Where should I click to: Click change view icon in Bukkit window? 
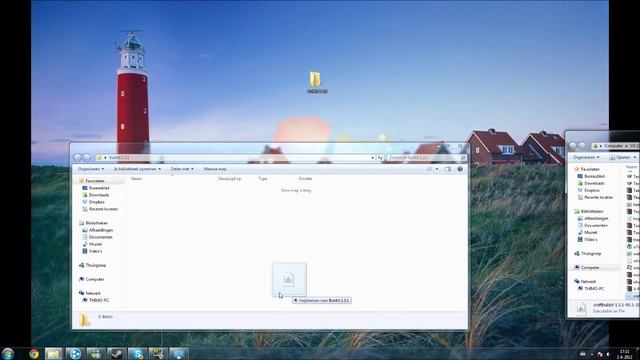429,169
